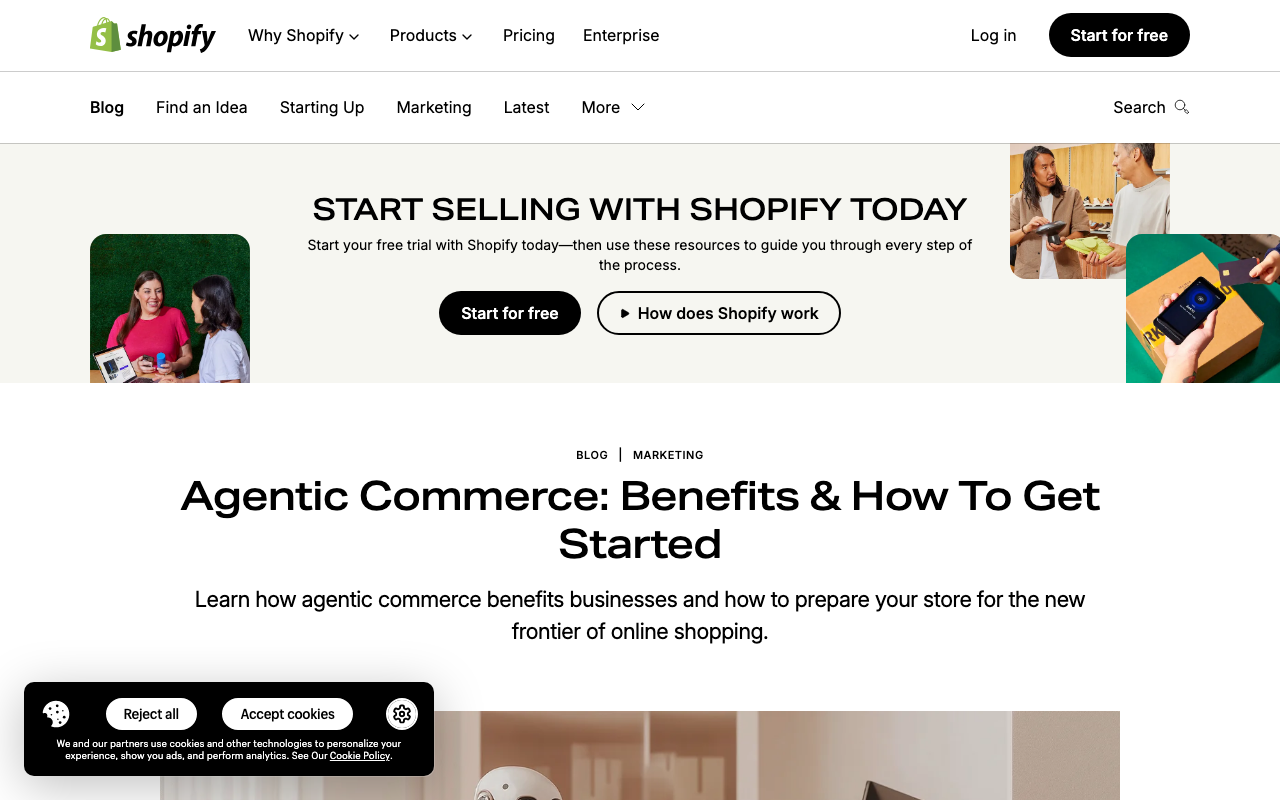The width and height of the screenshot is (1280, 800).
Task: Navigate to Enterprise
Action: tap(620, 35)
